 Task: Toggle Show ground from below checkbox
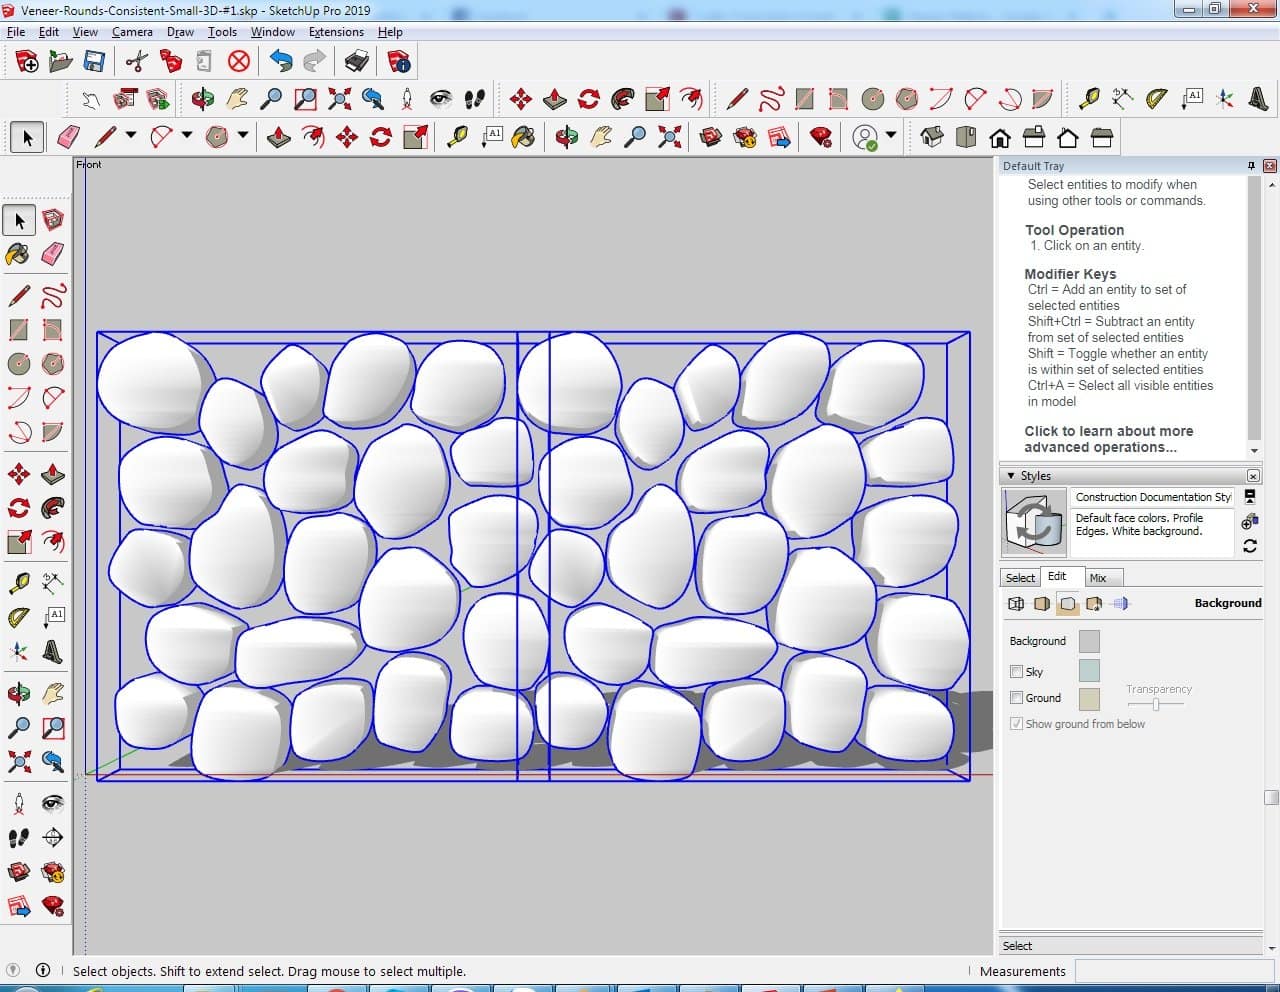point(1017,724)
